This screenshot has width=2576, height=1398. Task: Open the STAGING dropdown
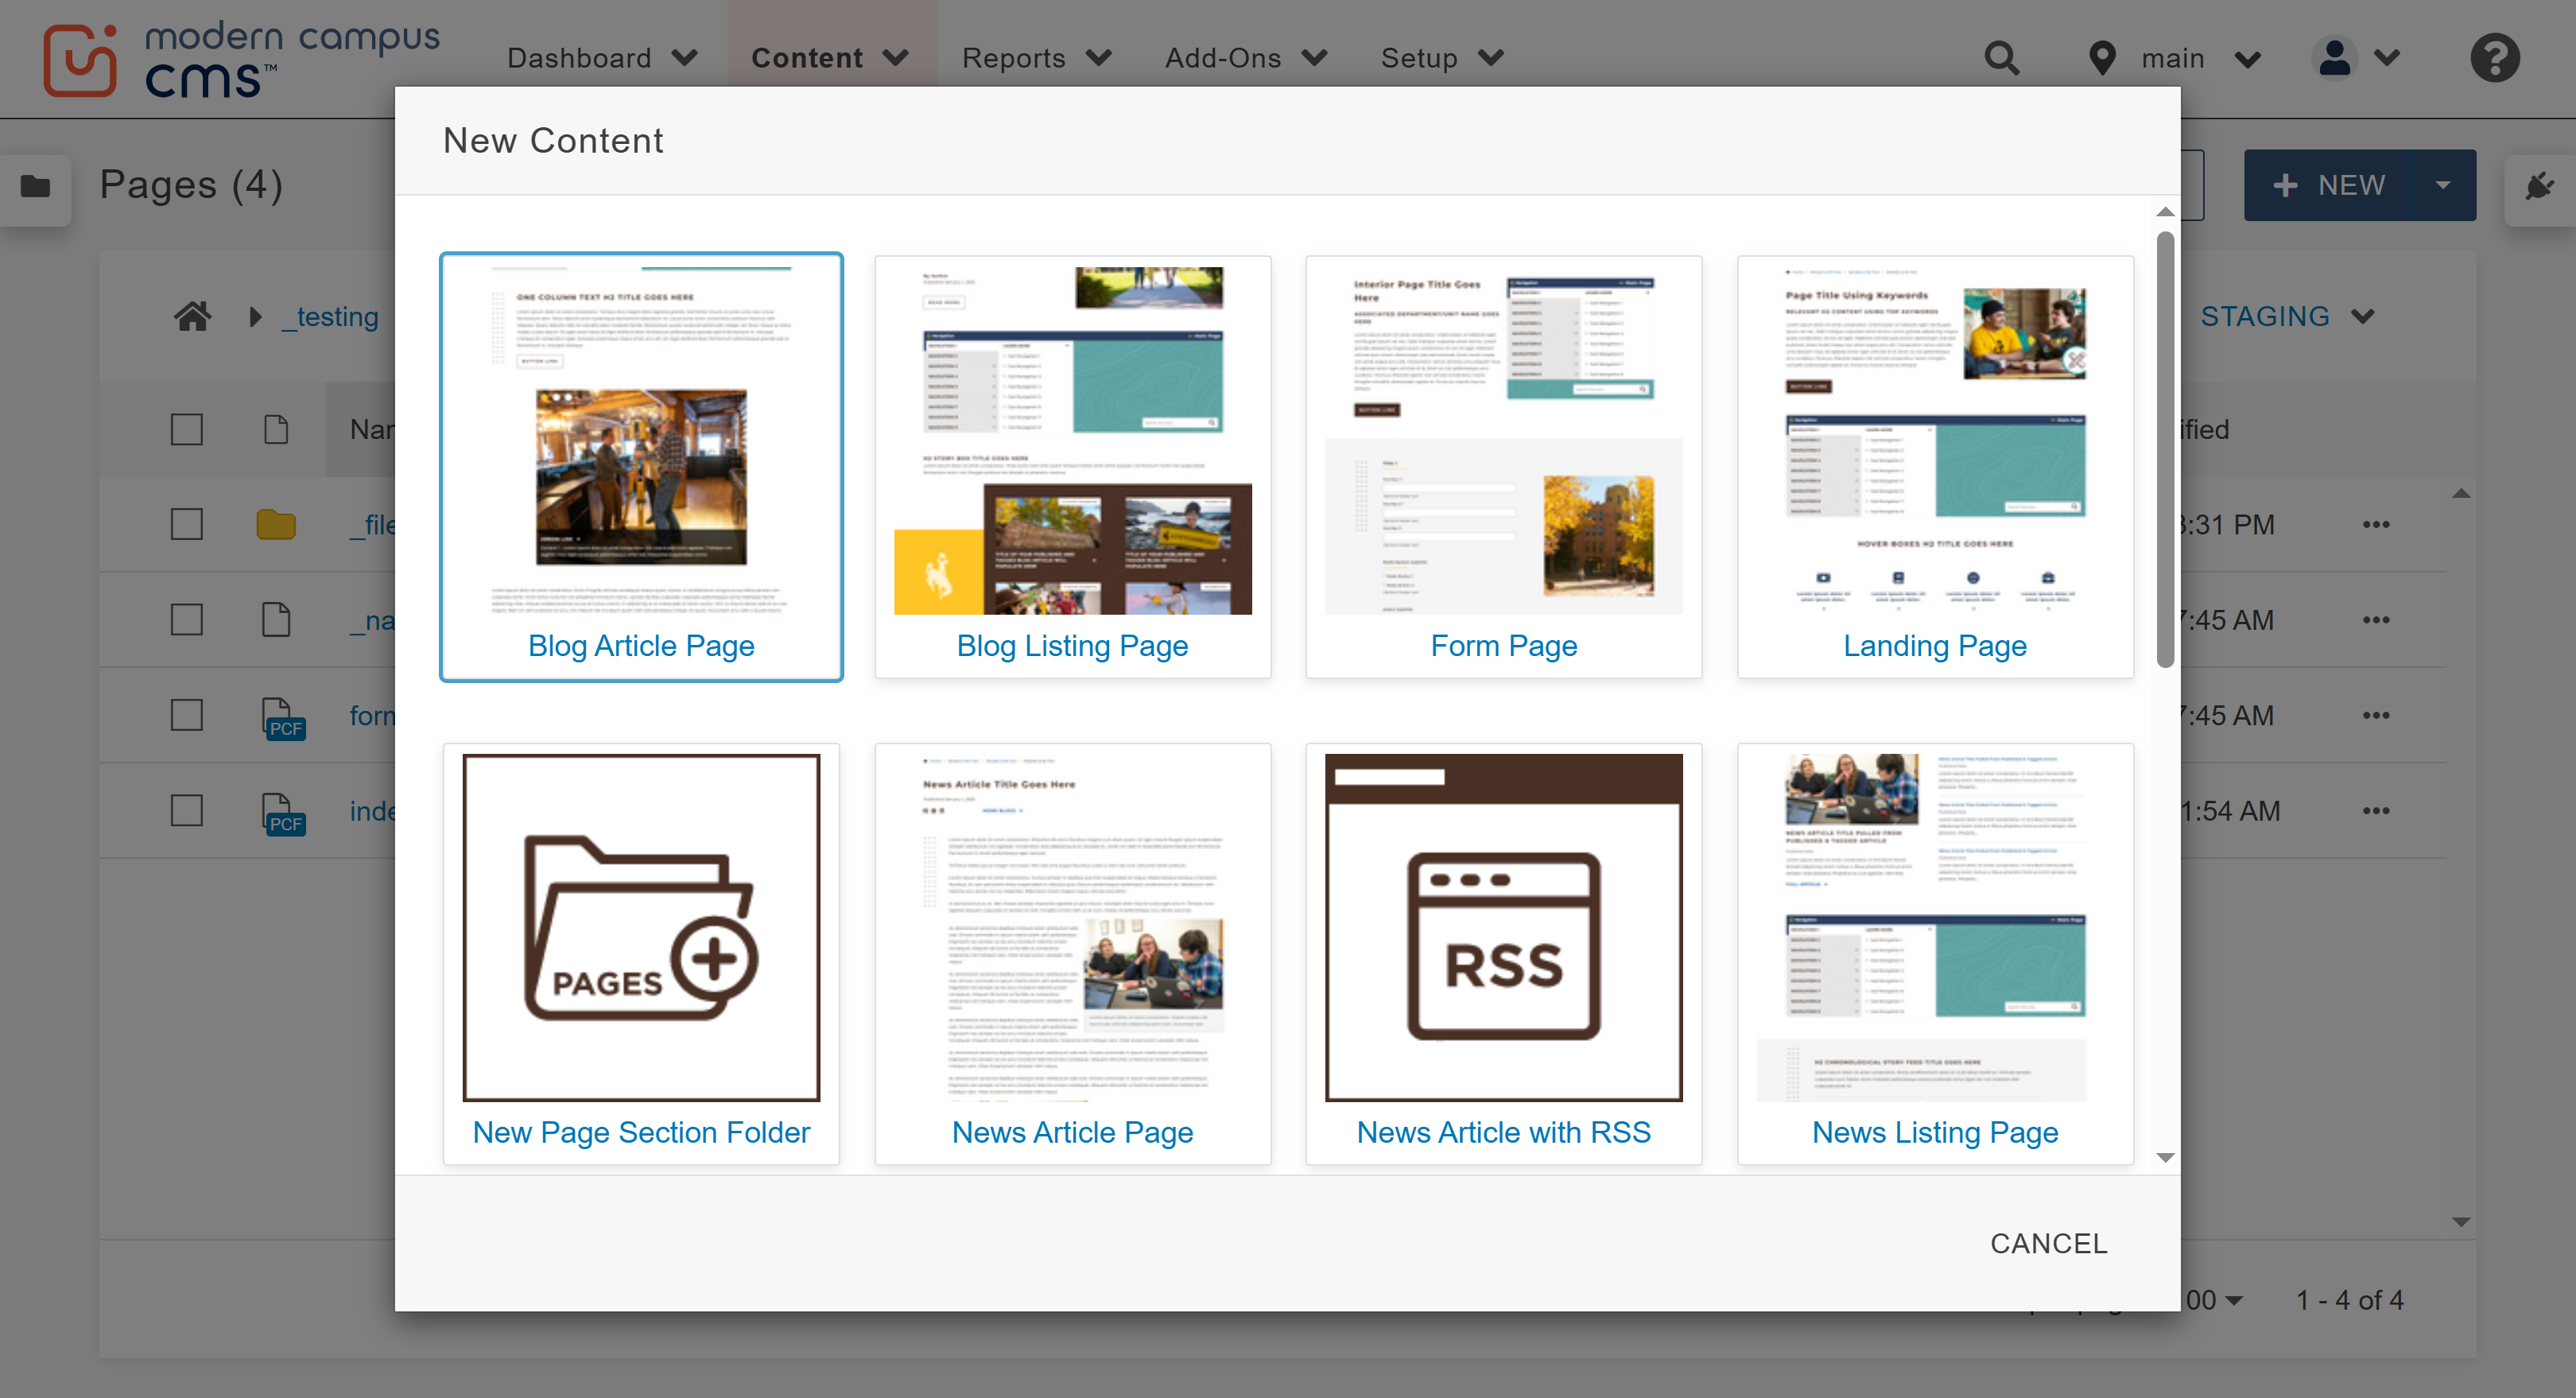coord(2288,316)
